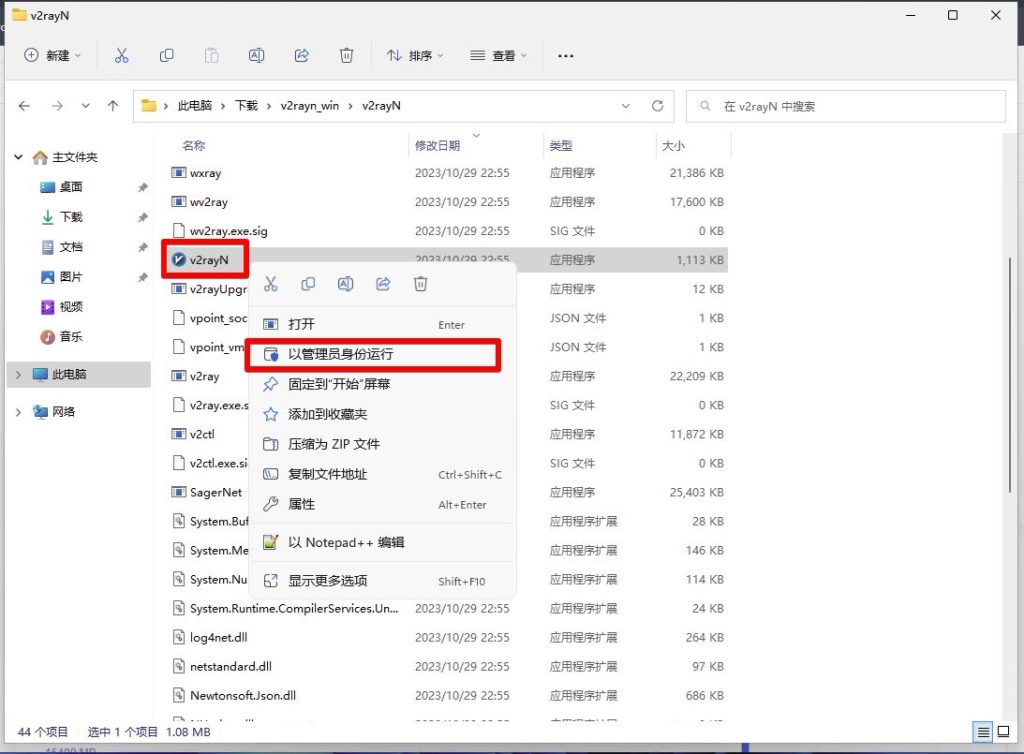Go back with the left arrow
1024x754 pixels.
pos(25,106)
